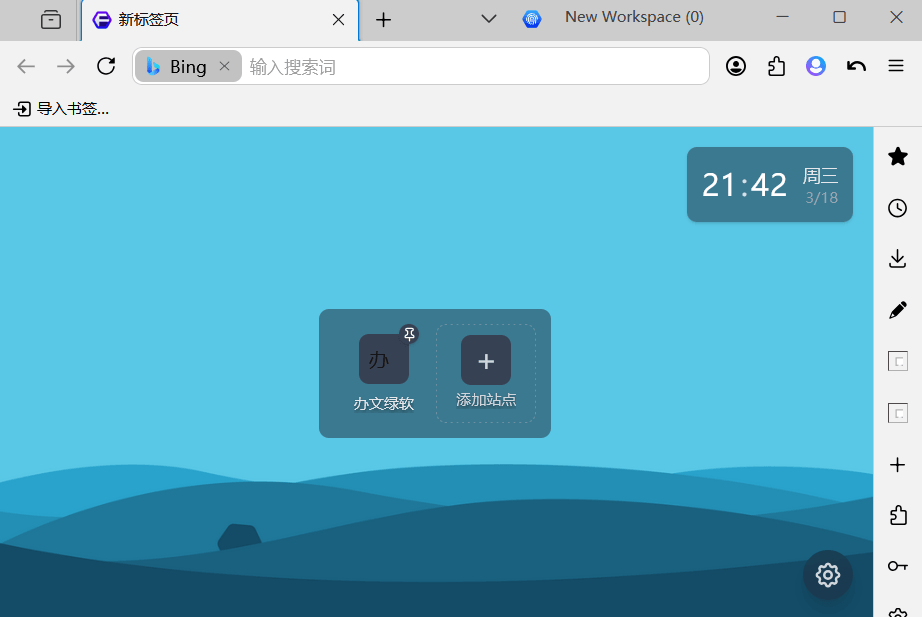922x617 pixels.
Task: Open the hamburger menu
Action: click(895, 65)
